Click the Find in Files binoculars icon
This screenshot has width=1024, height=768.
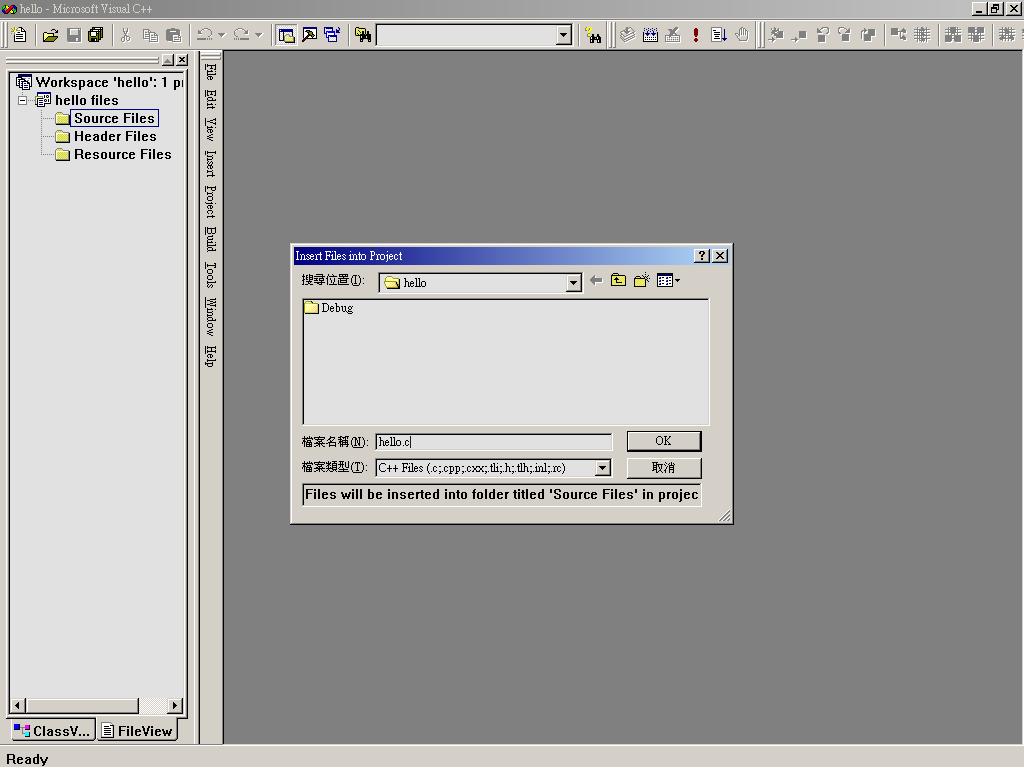tap(362, 35)
